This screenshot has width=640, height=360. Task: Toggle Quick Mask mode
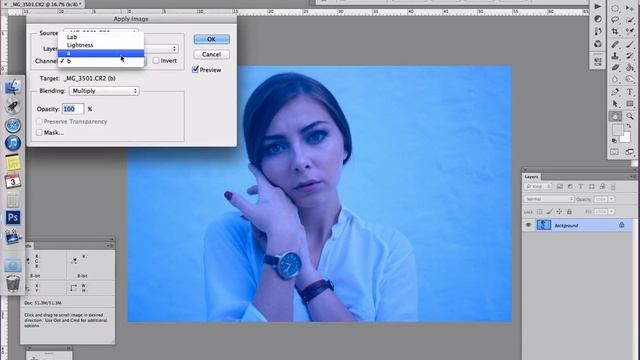click(615, 152)
